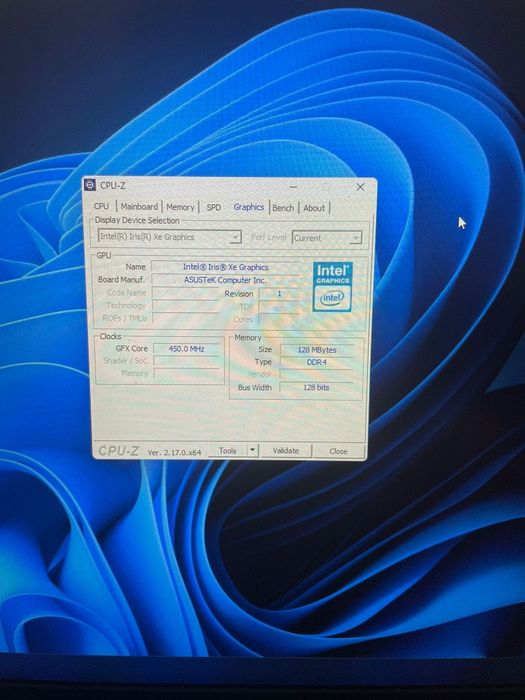This screenshot has width=525, height=700.
Task: Select the Graphics tab
Action: pyautogui.click(x=249, y=207)
